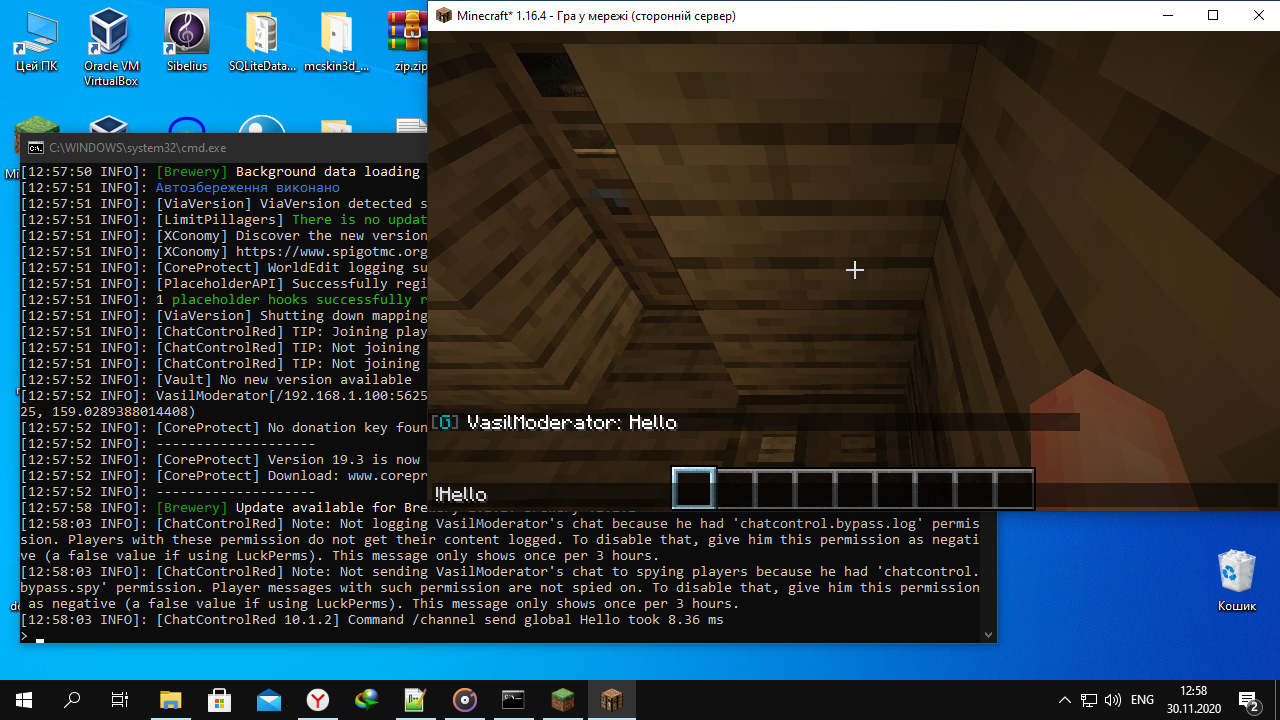This screenshot has width=1280, height=720.
Task: Open the Mail app from the taskbar
Action: point(269,699)
